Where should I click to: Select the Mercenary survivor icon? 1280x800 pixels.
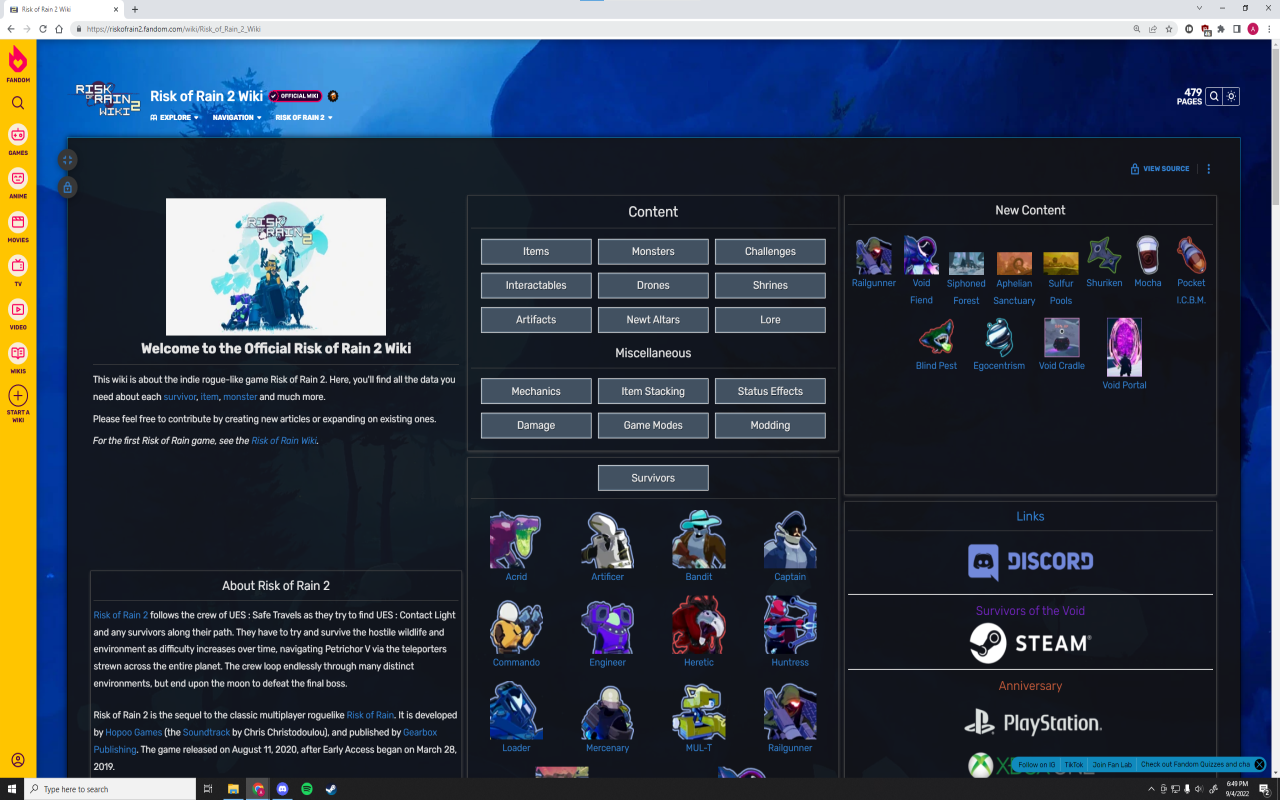(x=607, y=711)
